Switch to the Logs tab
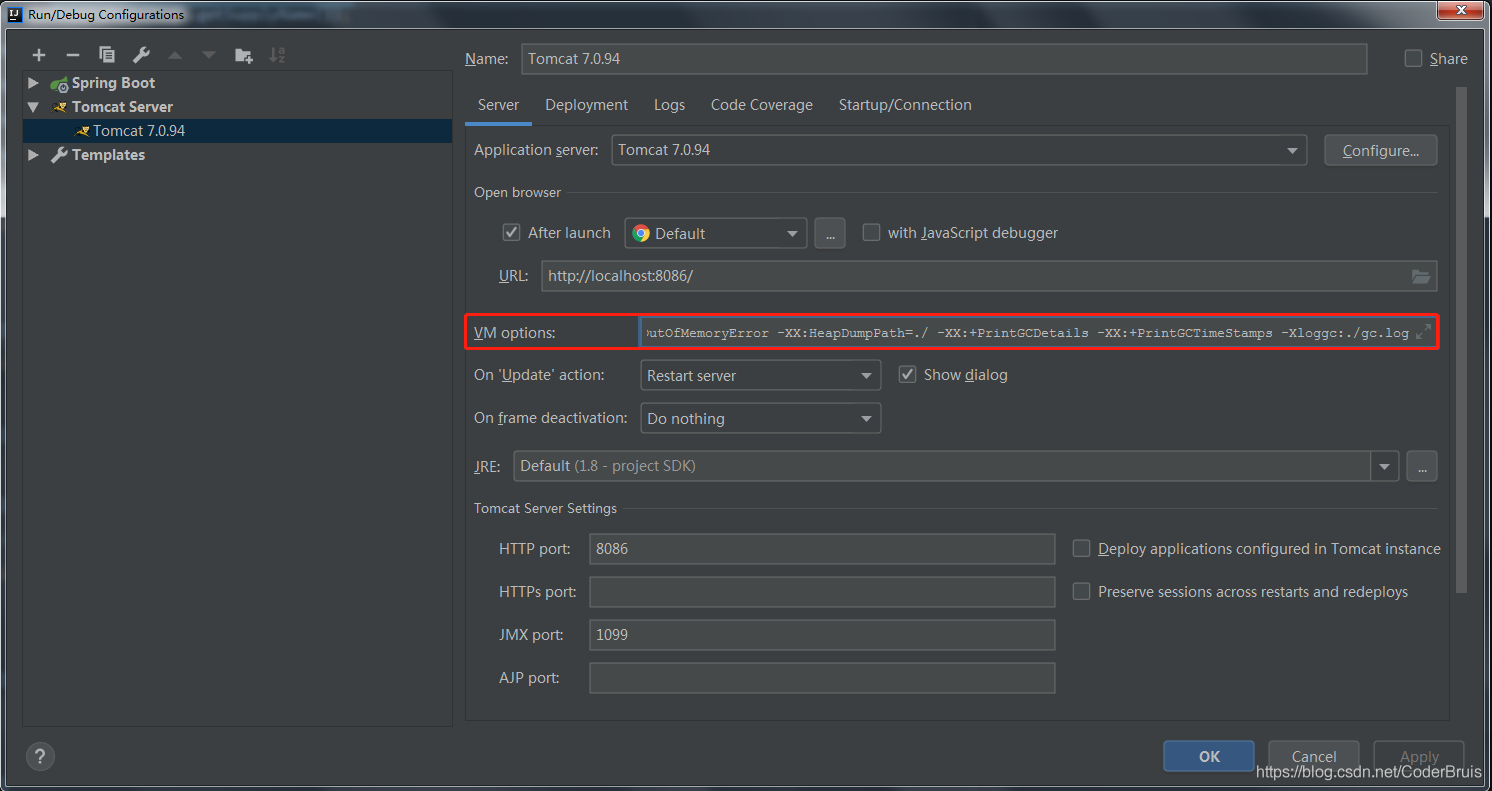 (x=669, y=105)
